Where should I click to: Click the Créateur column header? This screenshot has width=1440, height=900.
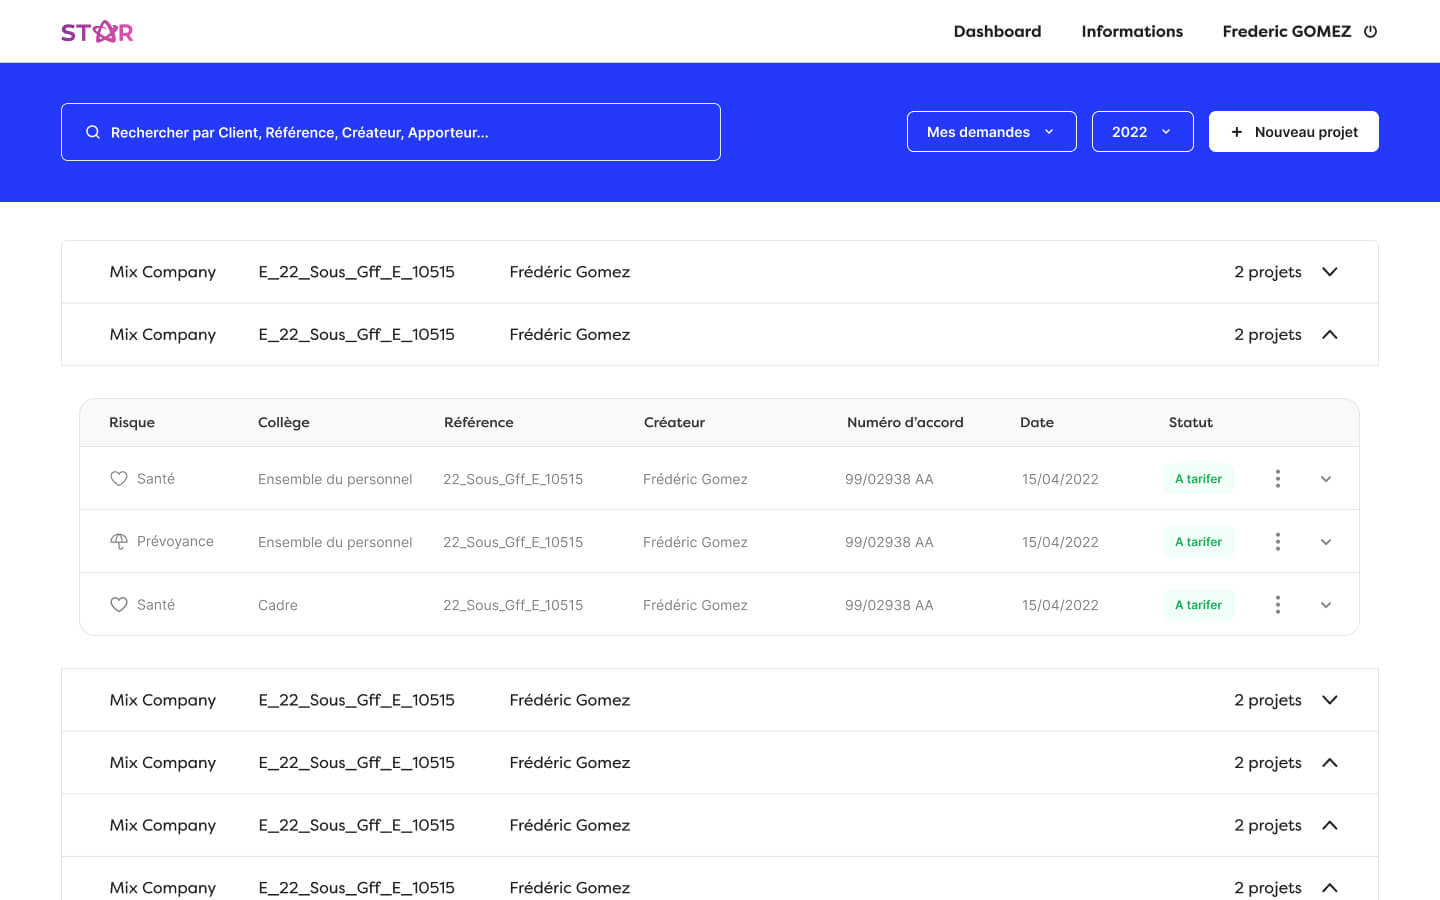click(674, 423)
